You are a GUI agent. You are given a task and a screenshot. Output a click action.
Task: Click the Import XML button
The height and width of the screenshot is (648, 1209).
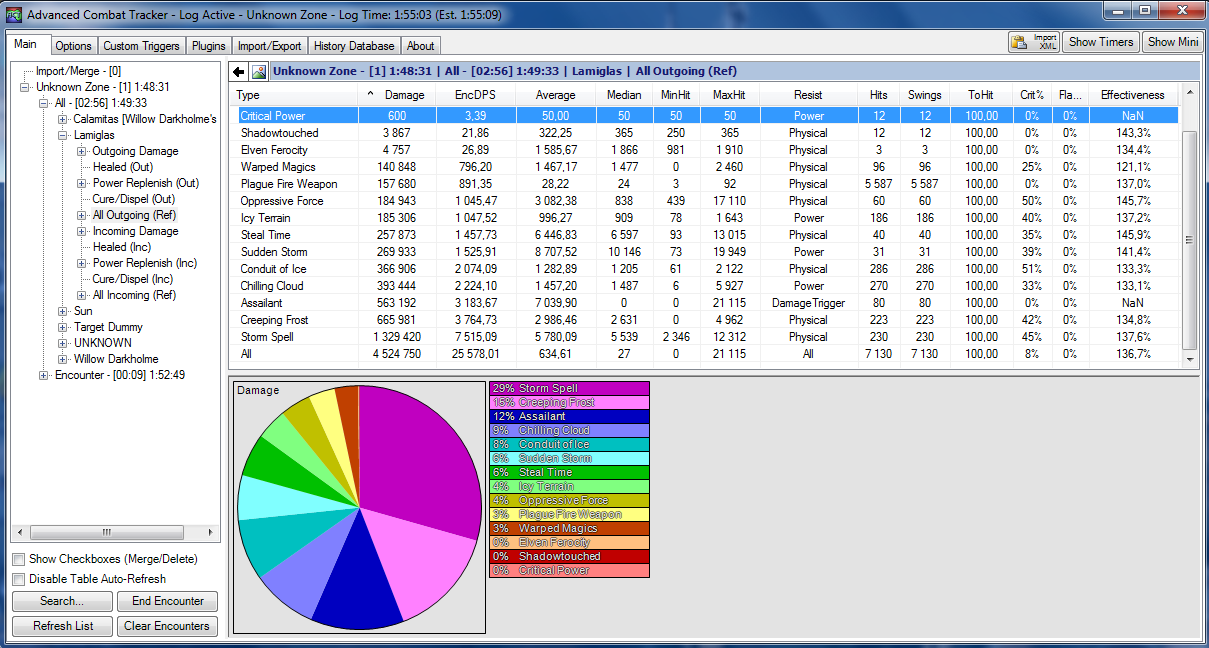(1034, 42)
